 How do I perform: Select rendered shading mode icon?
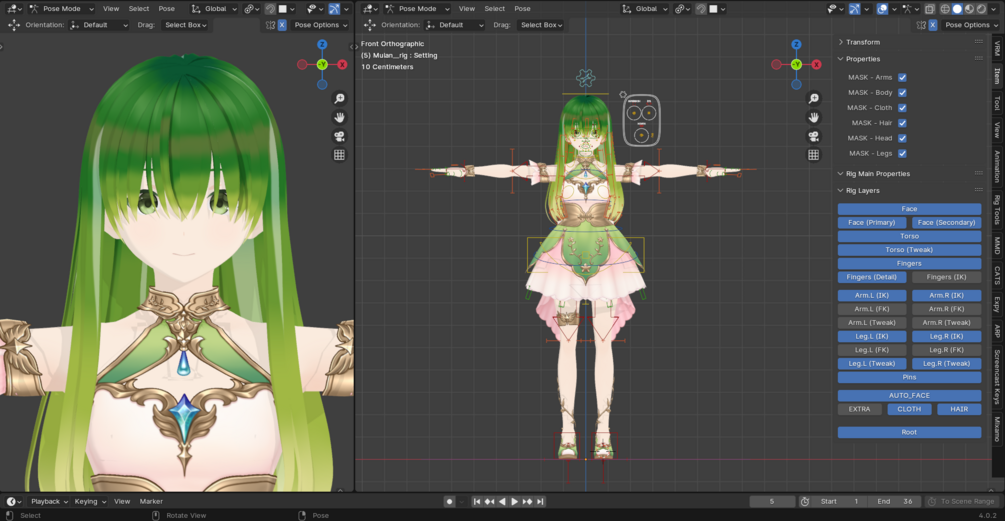tap(981, 9)
